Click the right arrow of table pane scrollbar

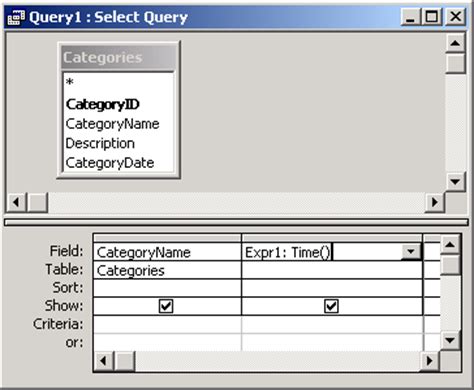click(x=435, y=202)
